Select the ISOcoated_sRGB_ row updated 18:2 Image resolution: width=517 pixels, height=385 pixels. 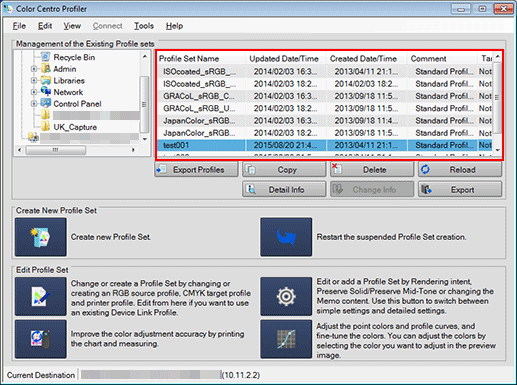[x=324, y=84]
